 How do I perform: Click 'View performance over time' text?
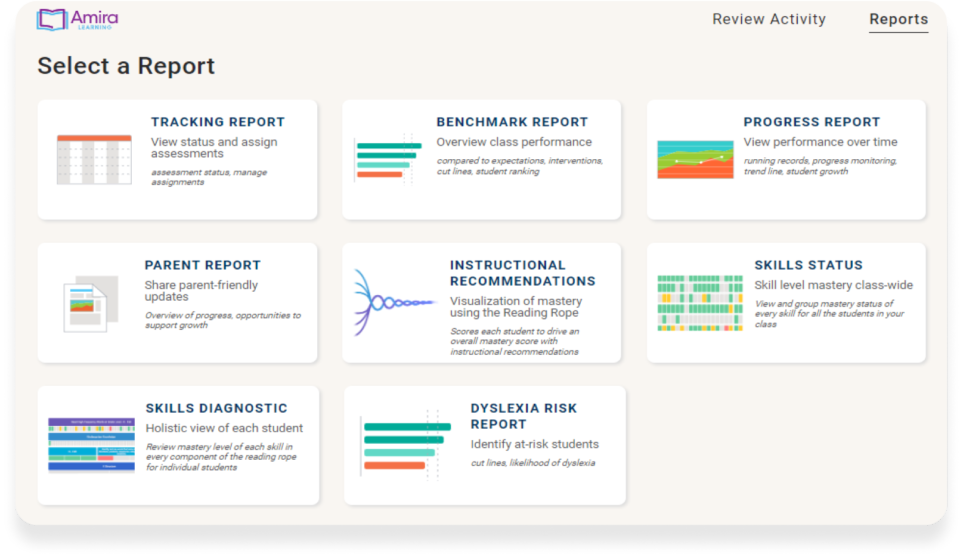[x=820, y=142]
